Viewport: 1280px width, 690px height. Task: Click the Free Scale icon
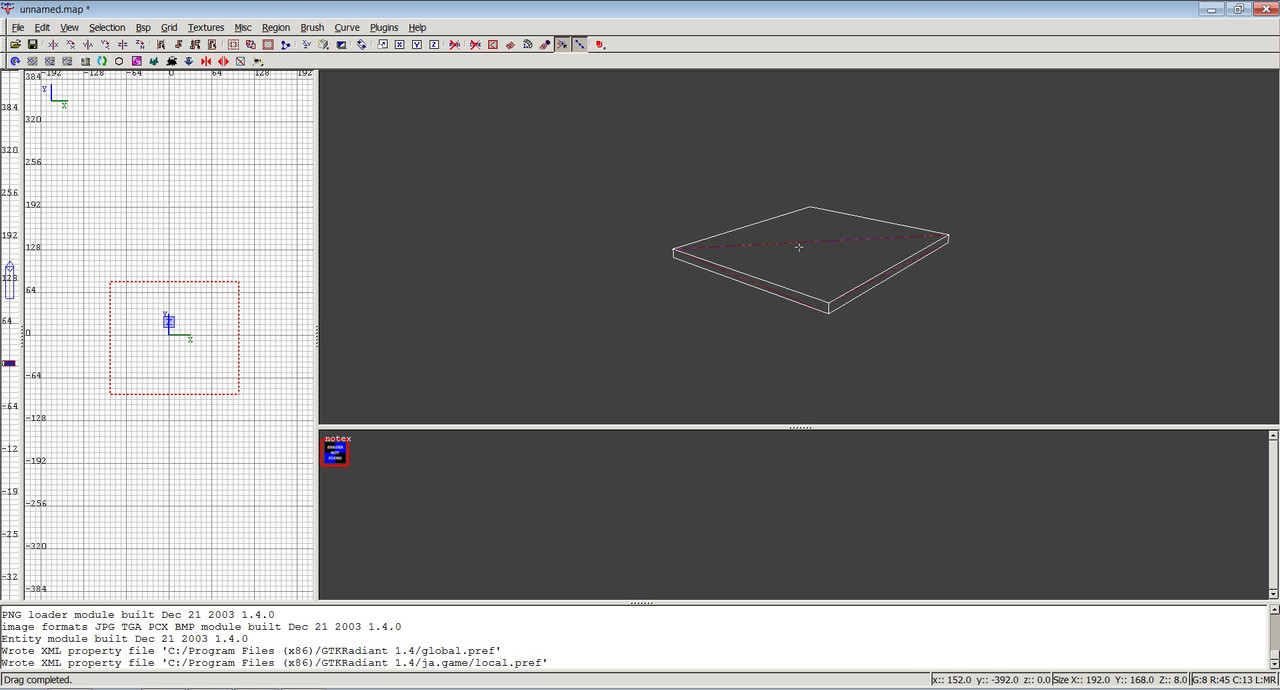point(382,45)
